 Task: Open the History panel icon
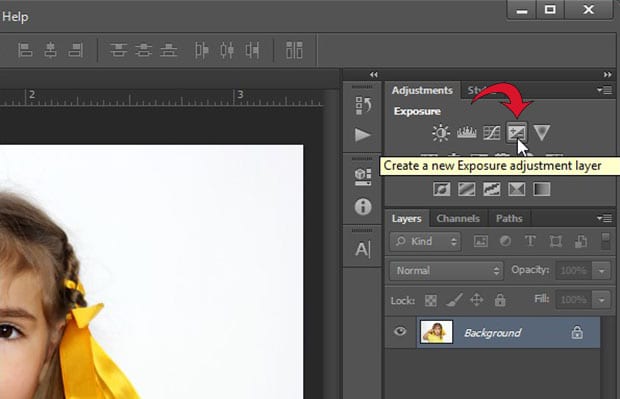coord(363,106)
